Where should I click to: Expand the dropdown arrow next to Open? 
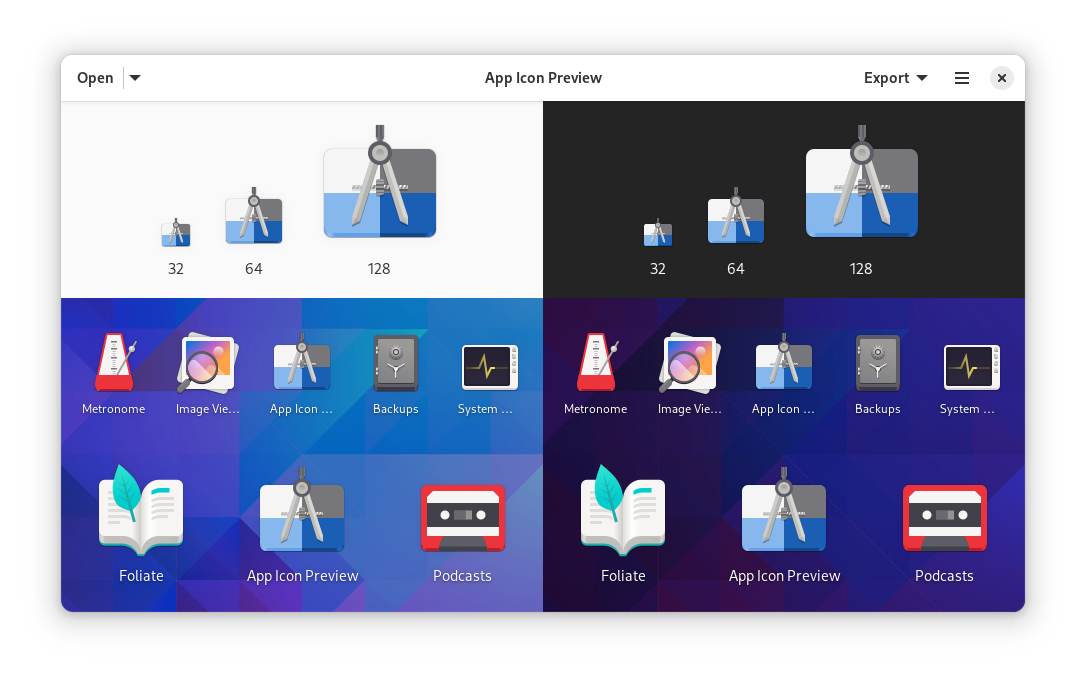point(135,78)
